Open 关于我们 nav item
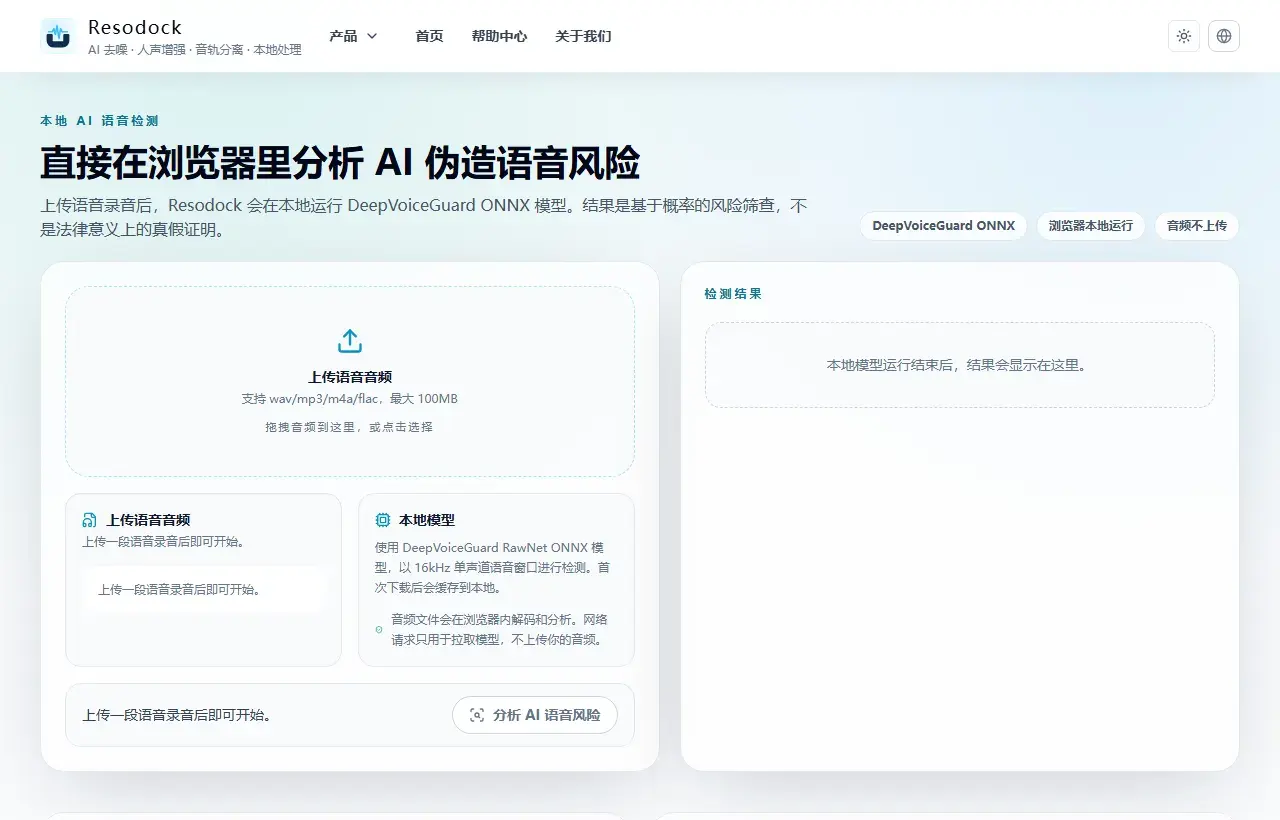The width and height of the screenshot is (1280, 820). (x=583, y=36)
